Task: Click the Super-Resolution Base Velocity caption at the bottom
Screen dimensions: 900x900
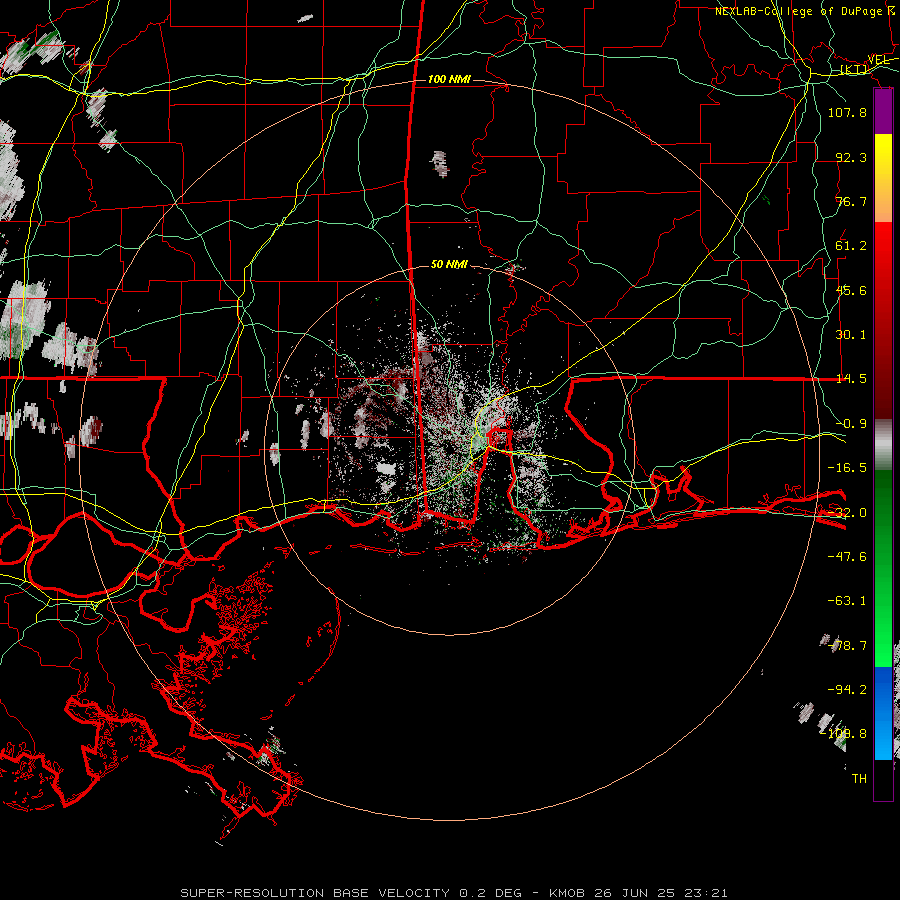Action: [x=454, y=893]
